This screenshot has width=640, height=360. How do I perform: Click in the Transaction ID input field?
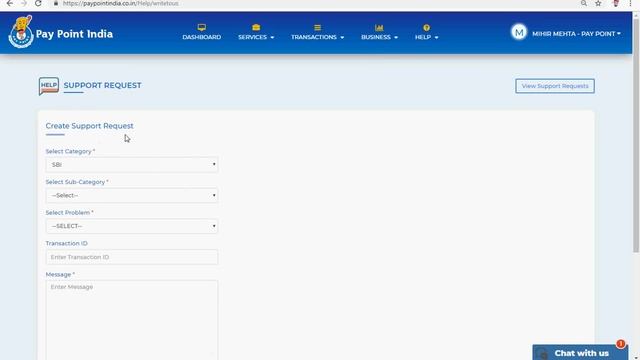pos(132,257)
